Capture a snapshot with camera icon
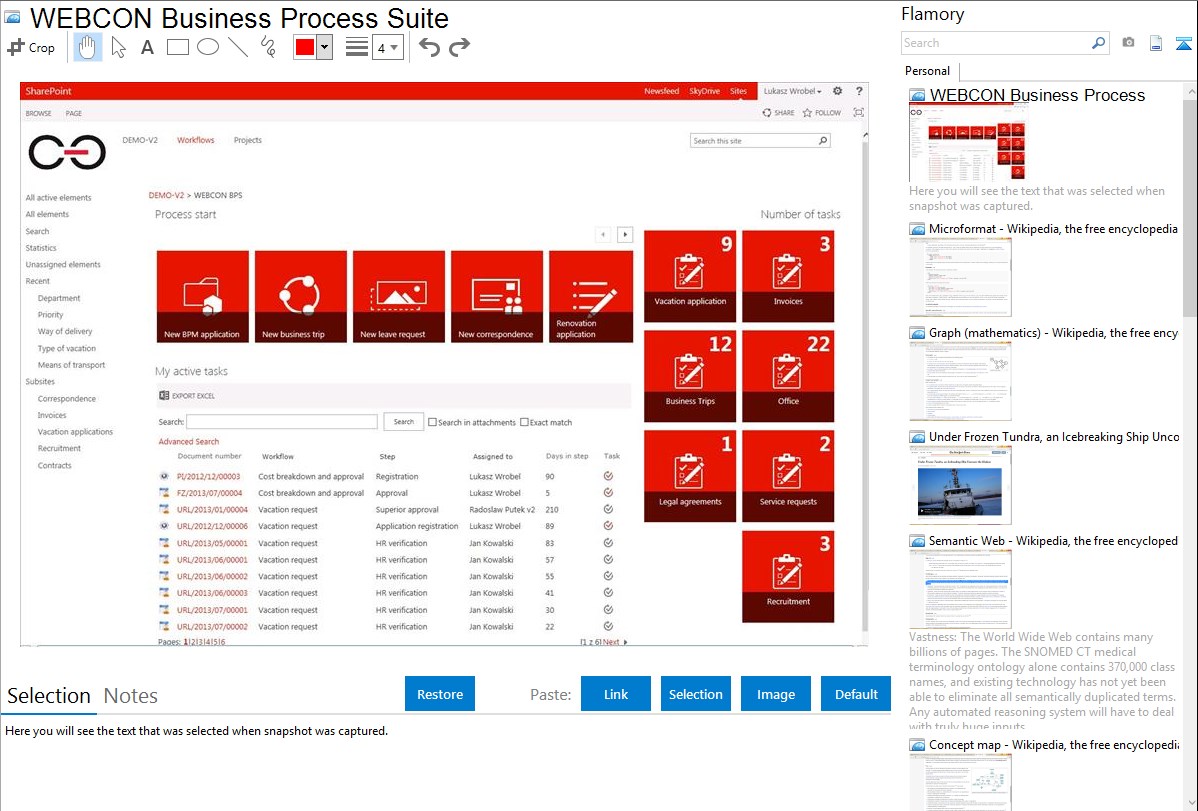This screenshot has height=811, width=1198. click(x=1128, y=43)
